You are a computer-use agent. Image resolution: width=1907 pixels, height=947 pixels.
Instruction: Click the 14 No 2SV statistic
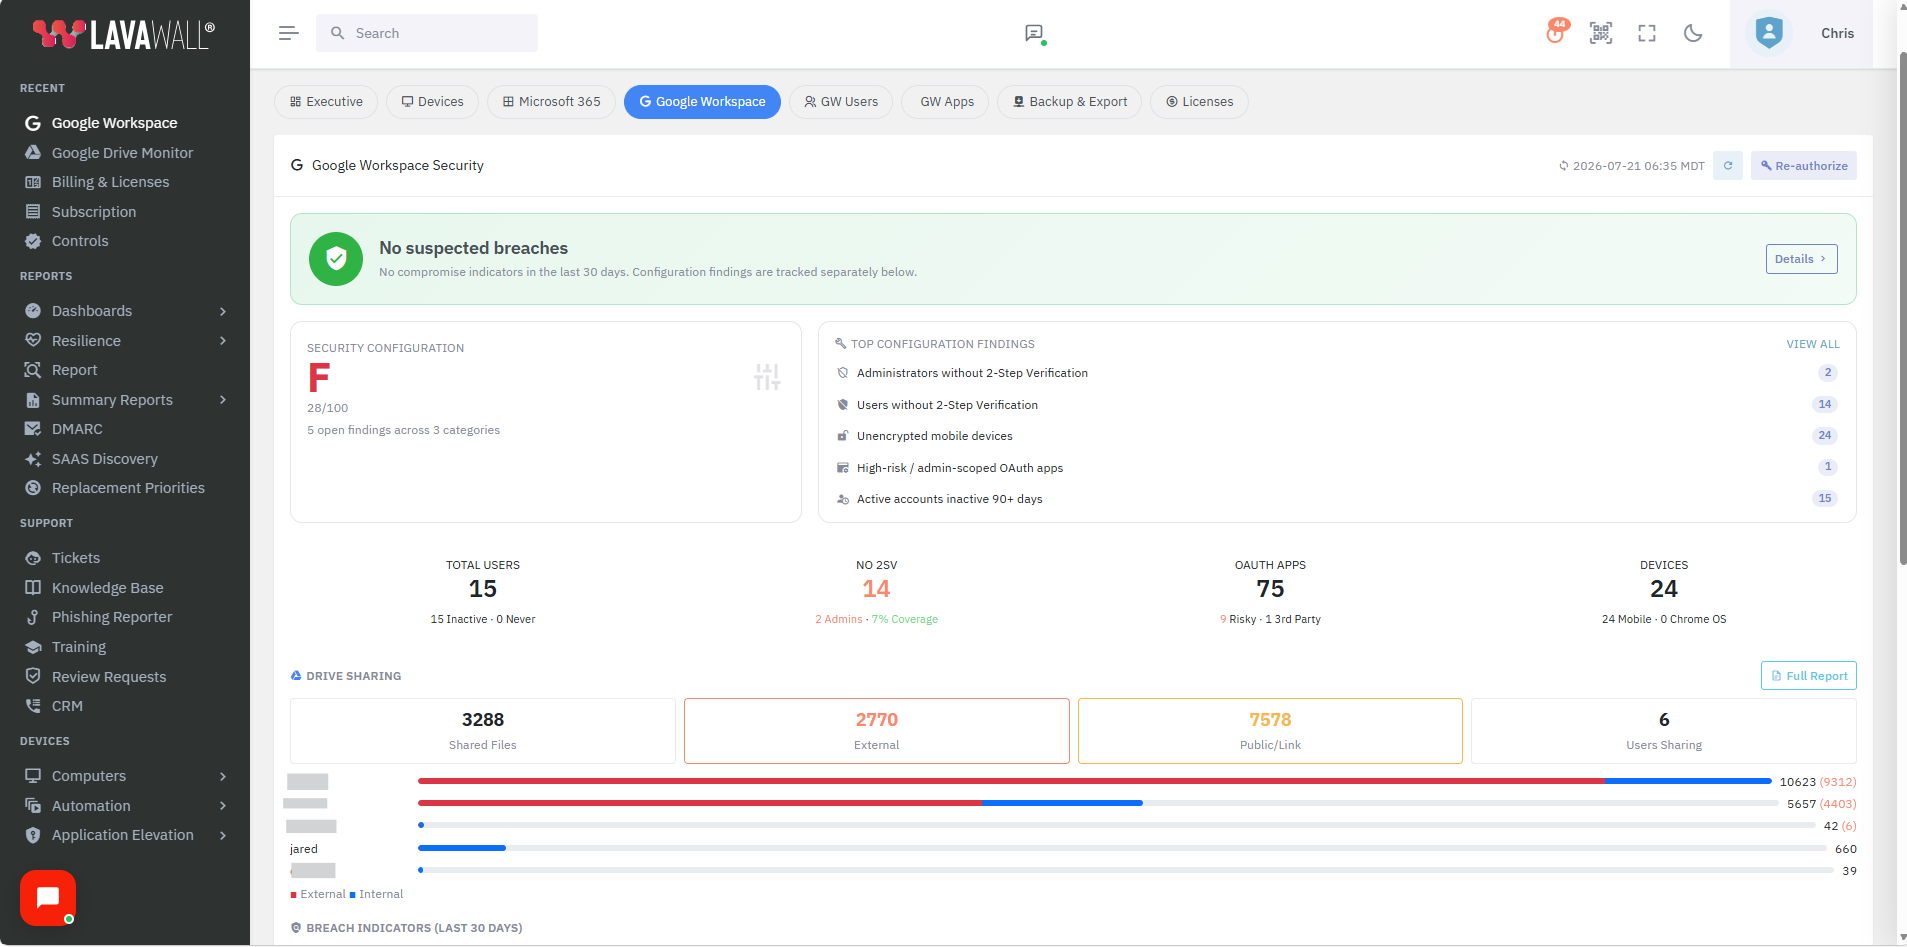point(876,589)
